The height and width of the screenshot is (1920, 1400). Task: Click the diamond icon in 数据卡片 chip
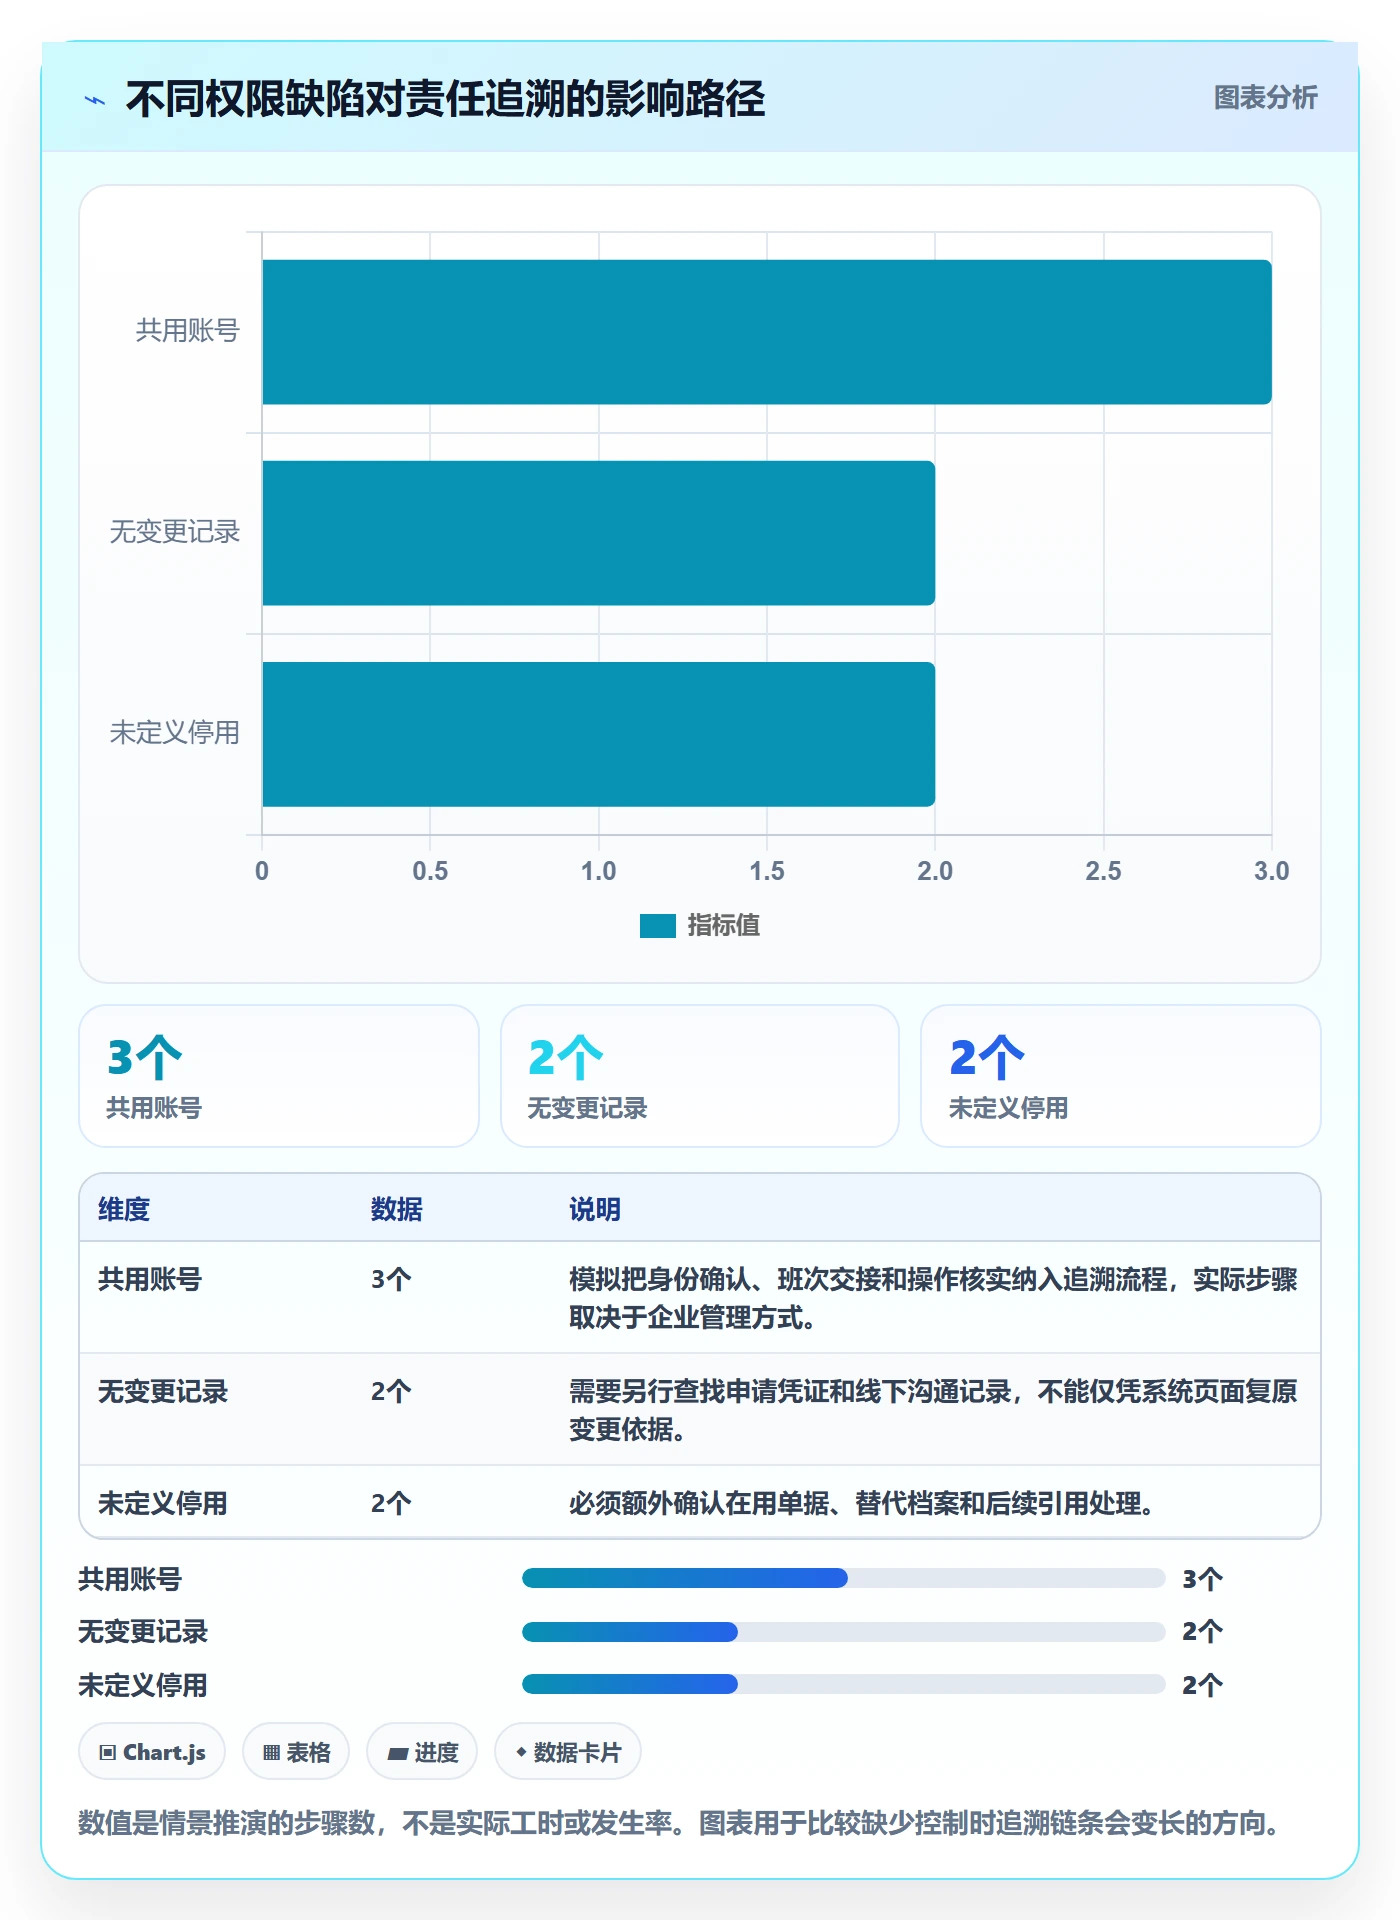tap(521, 1751)
